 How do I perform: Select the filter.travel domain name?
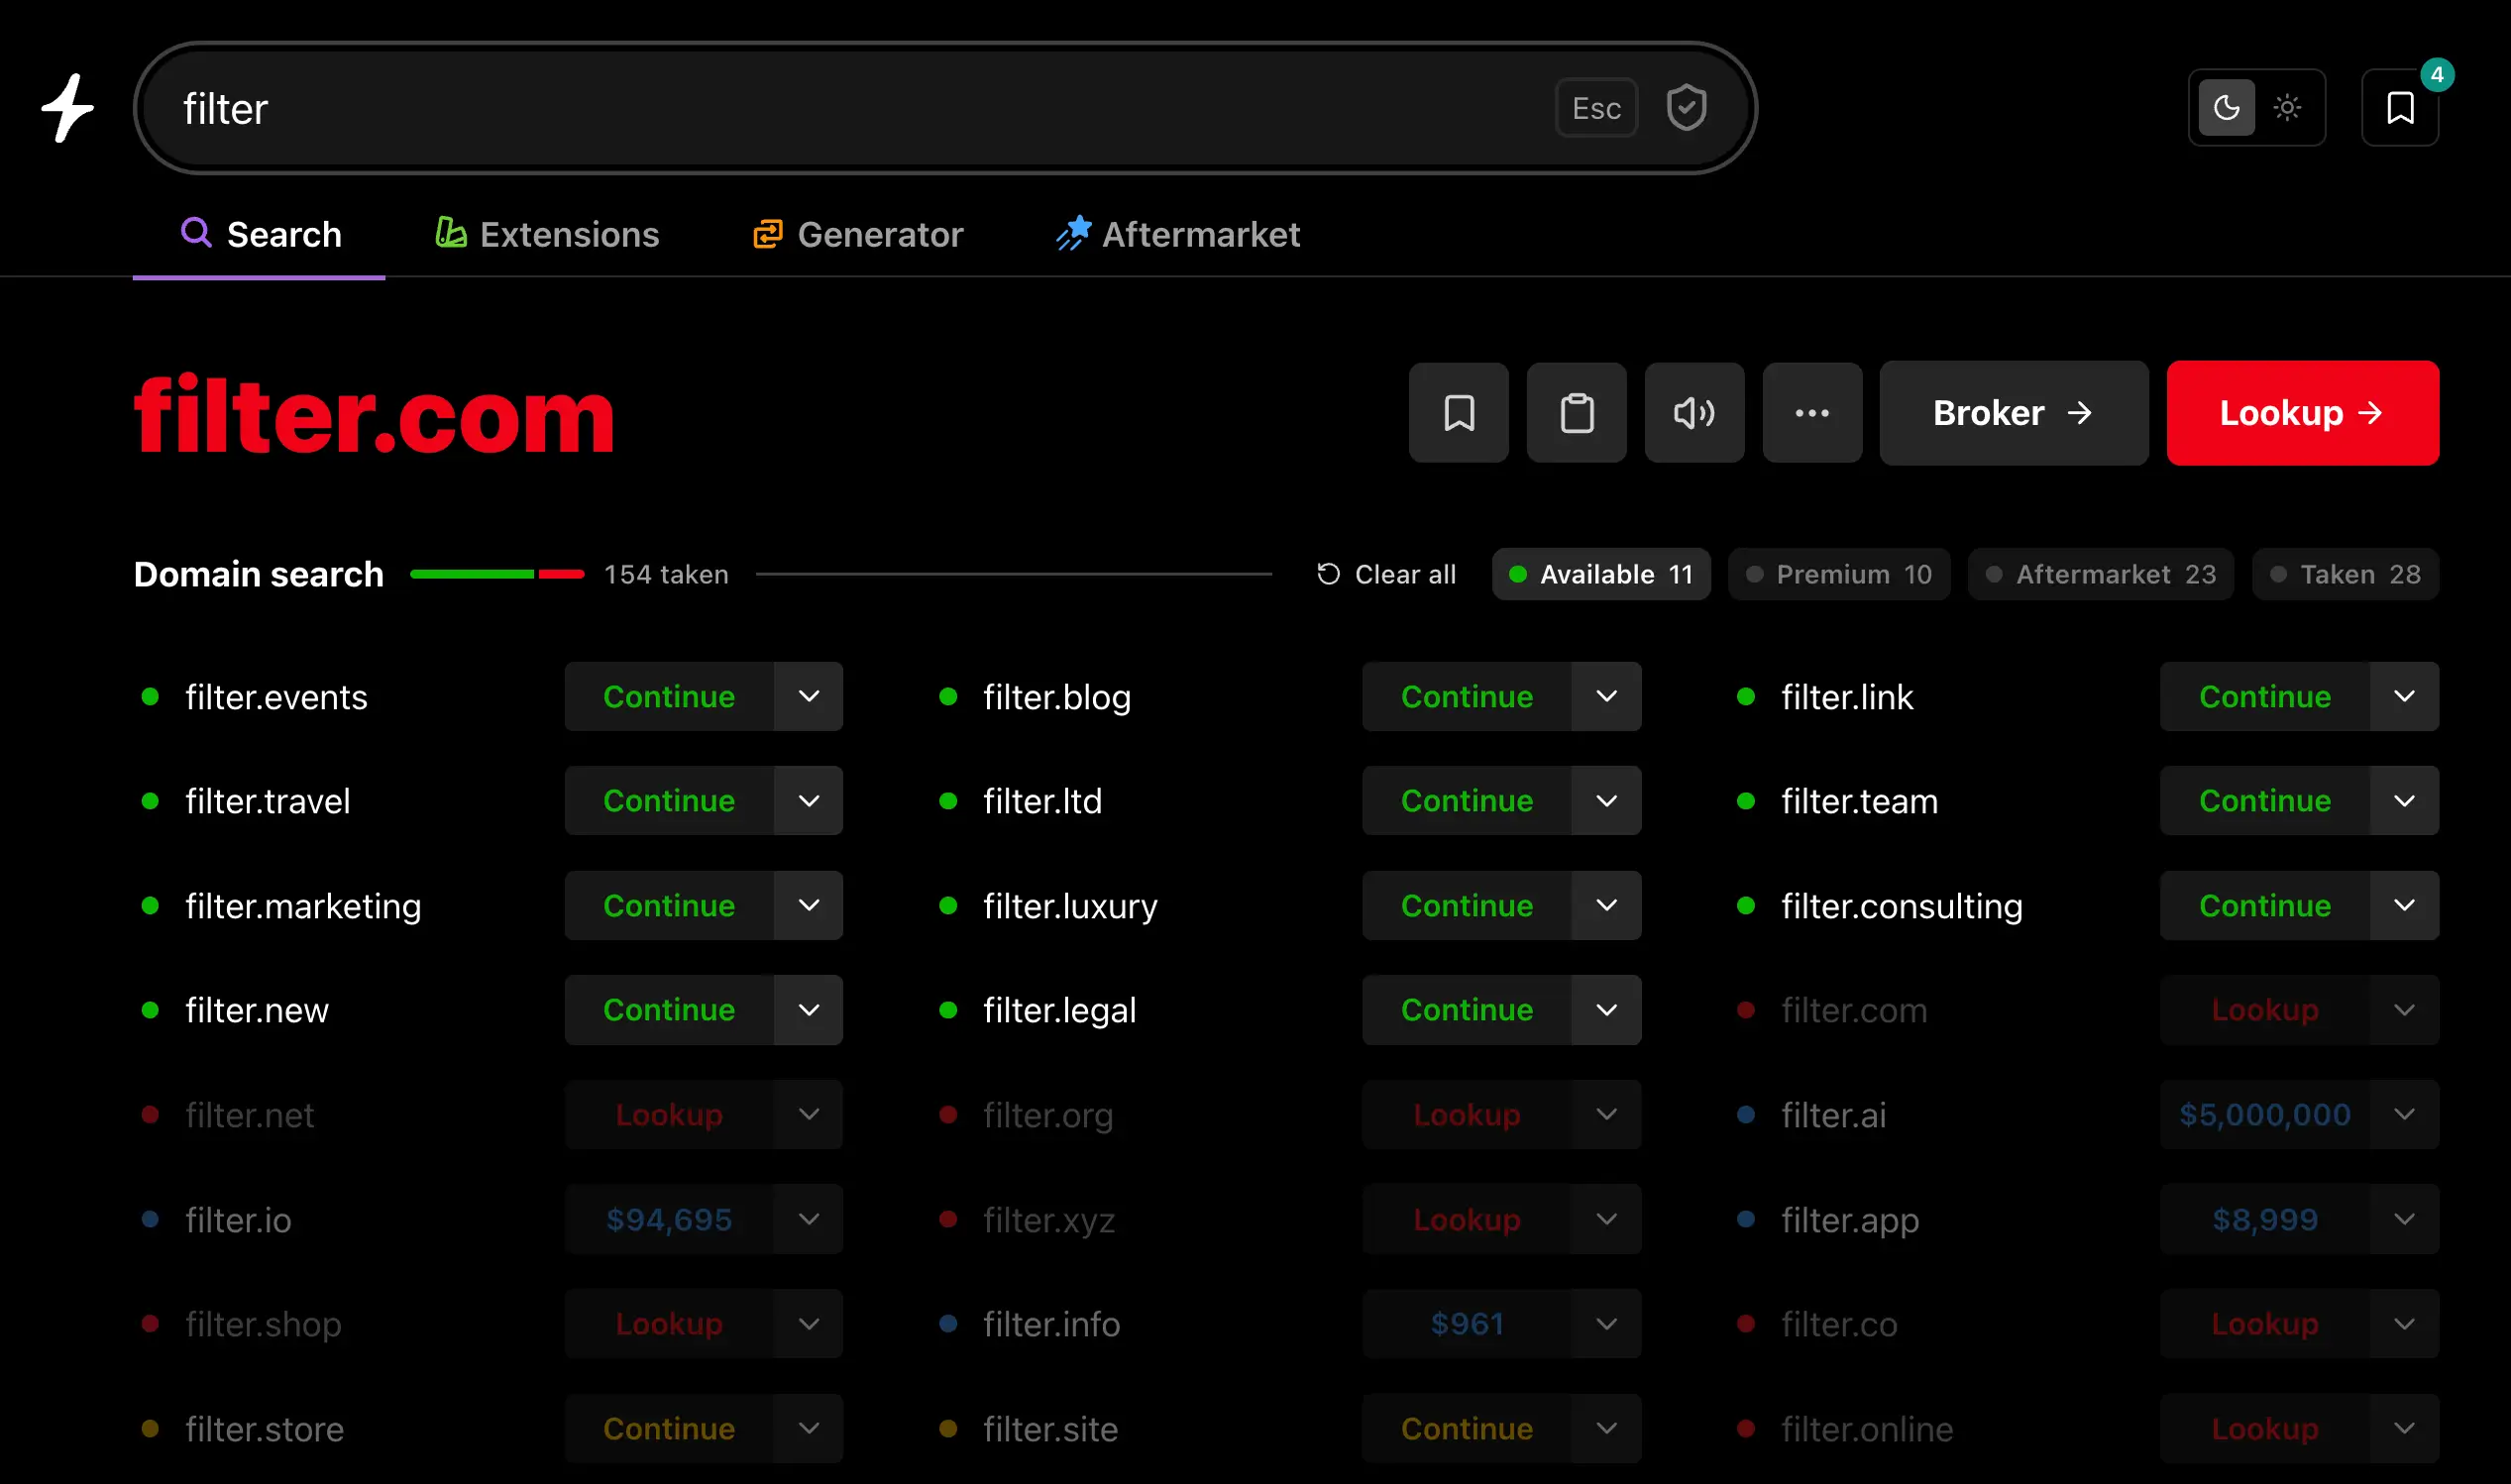(x=268, y=801)
